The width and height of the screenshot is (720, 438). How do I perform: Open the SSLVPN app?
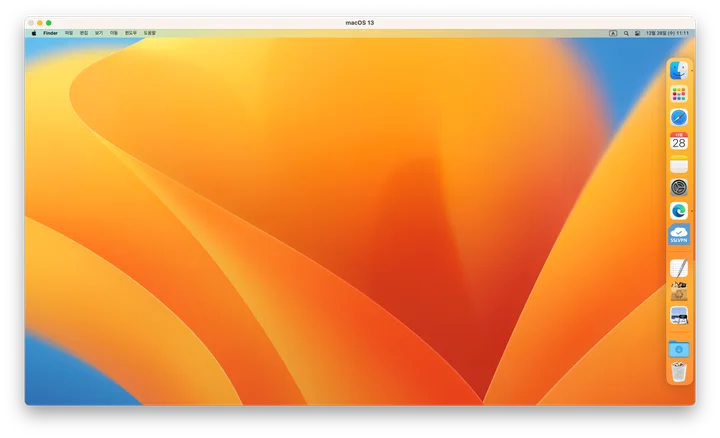(x=679, y=234)
